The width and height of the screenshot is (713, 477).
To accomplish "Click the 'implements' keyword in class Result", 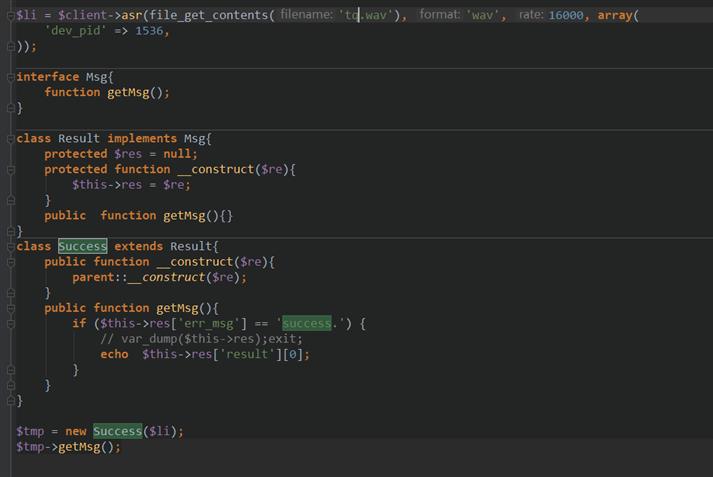I will (x=142, y=139).
